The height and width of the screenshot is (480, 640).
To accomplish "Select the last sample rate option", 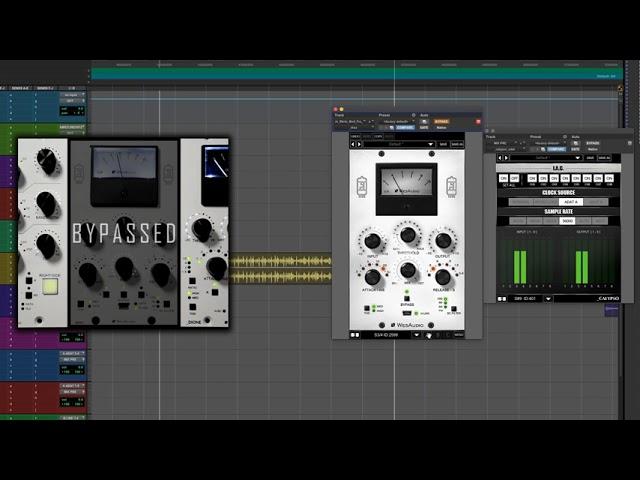I will (600, 221).
